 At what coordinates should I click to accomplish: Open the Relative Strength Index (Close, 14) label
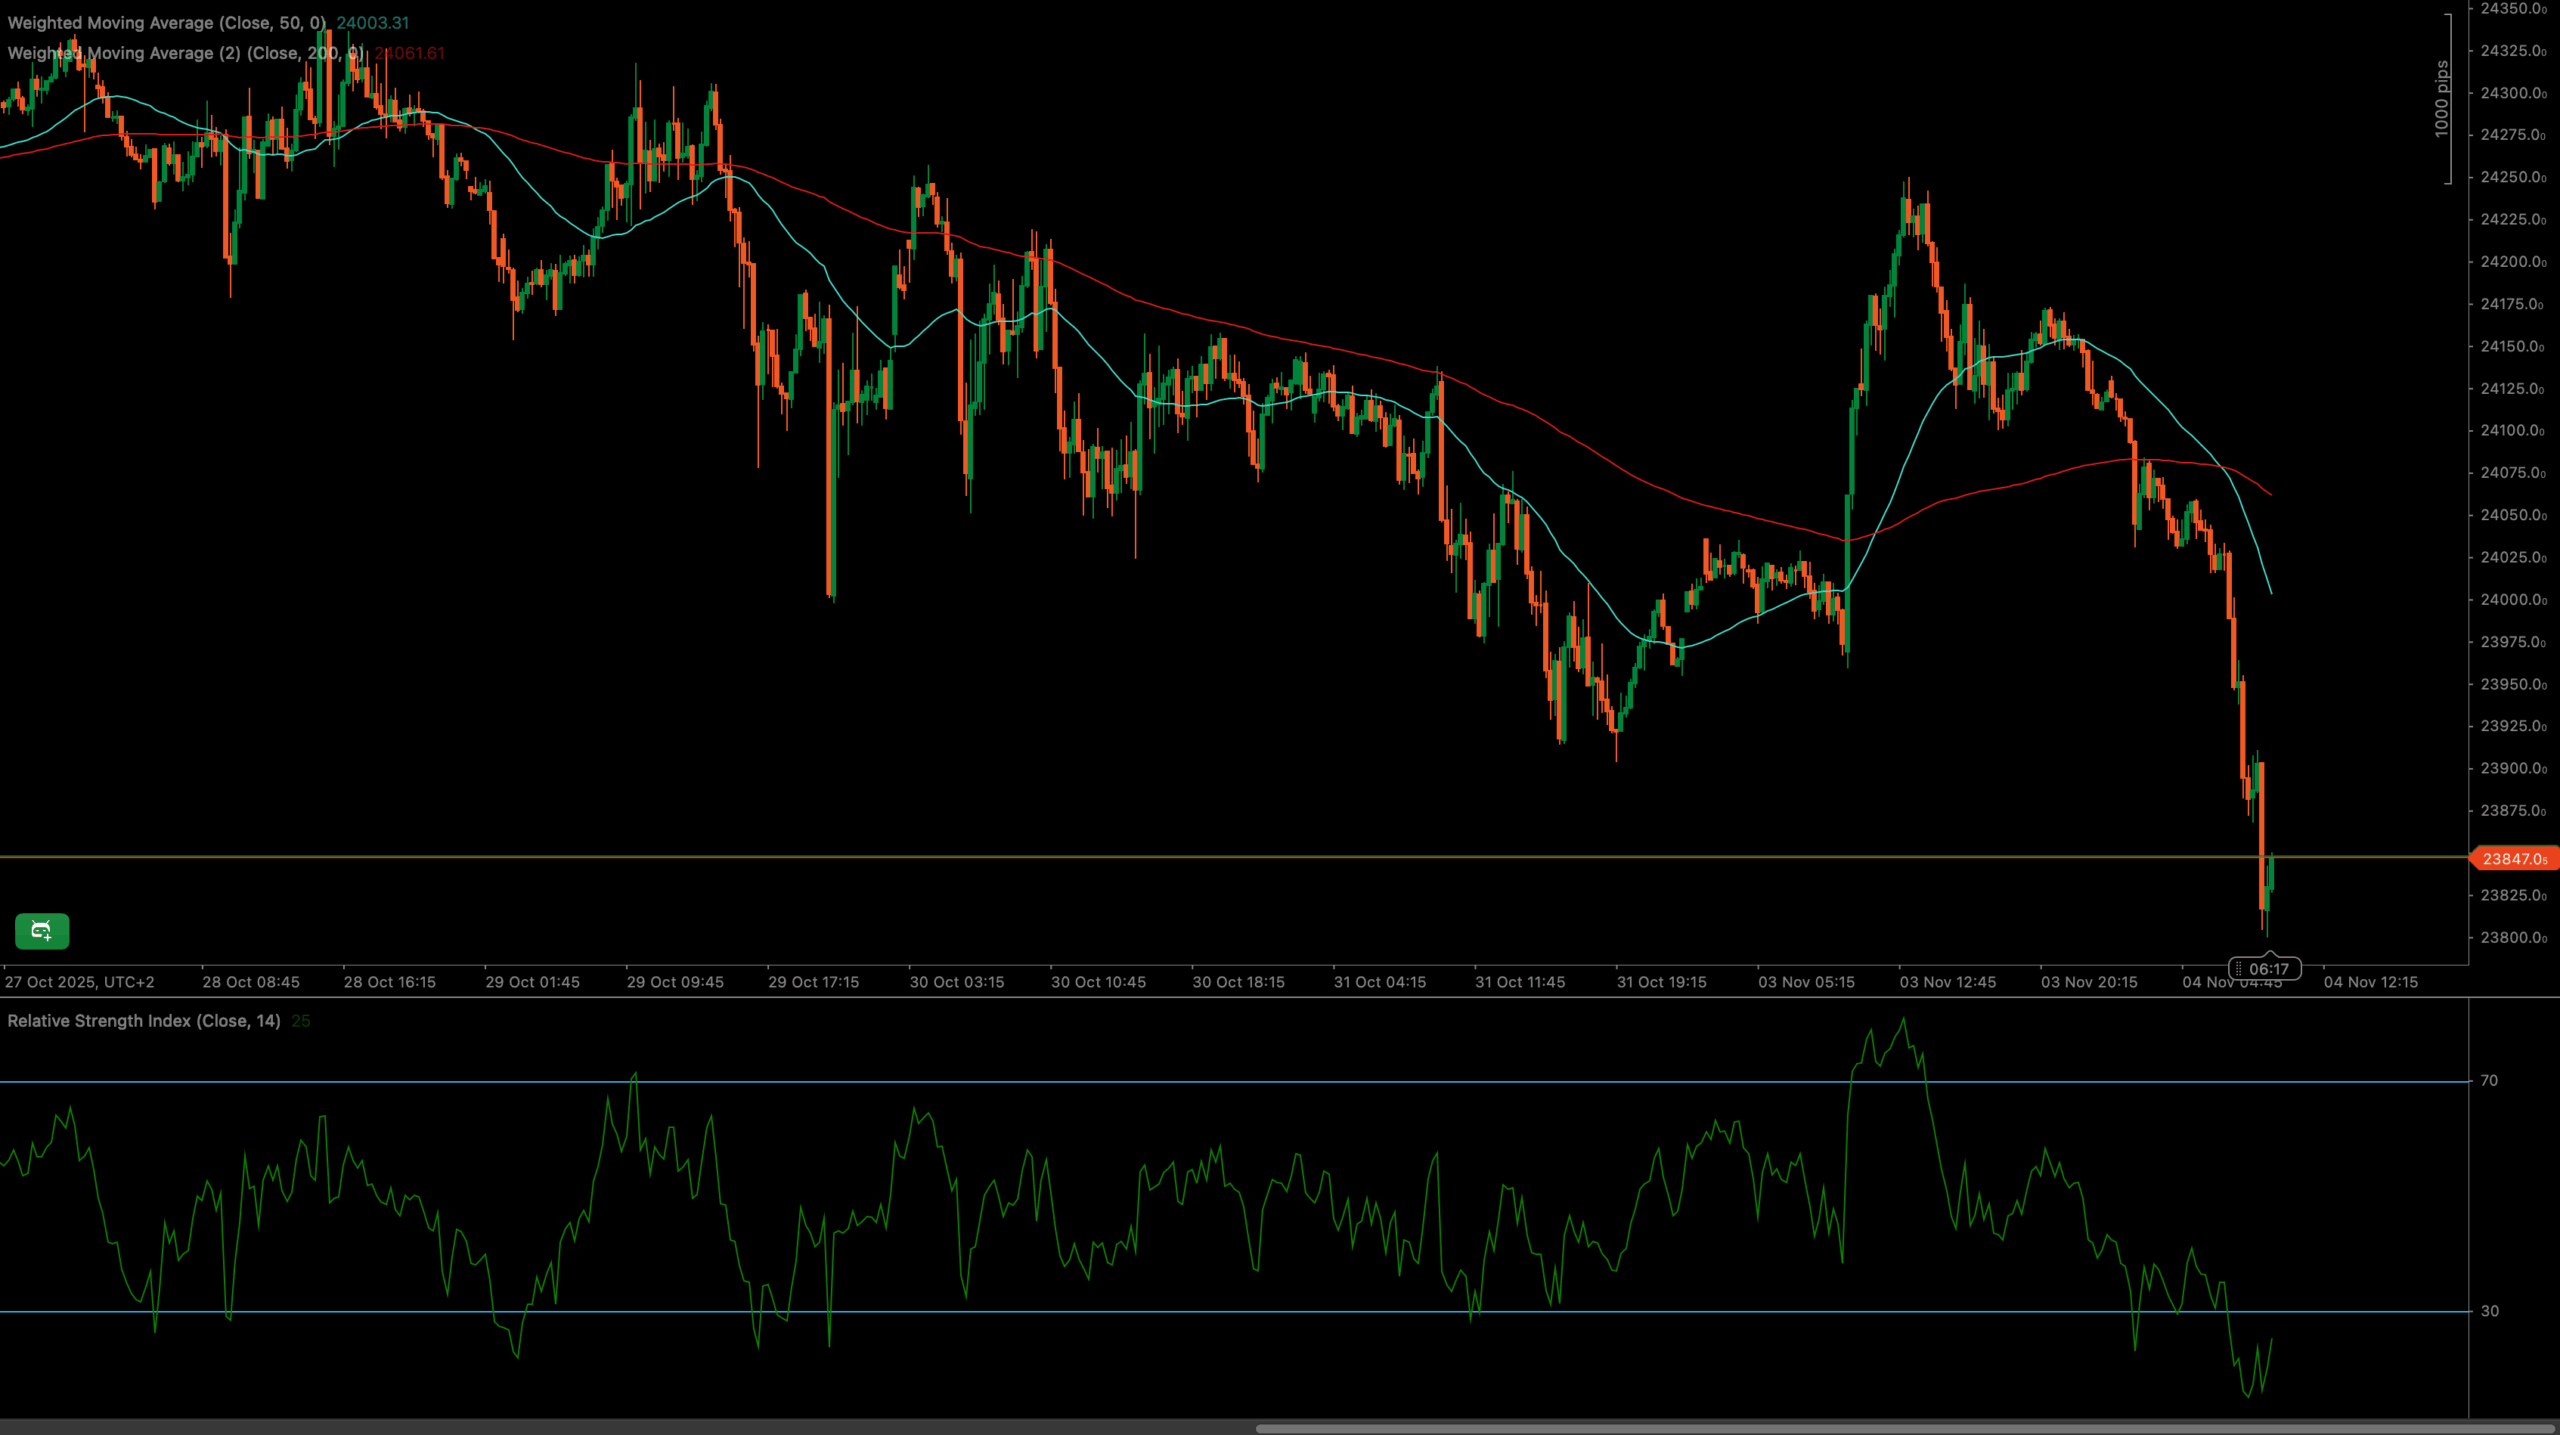pyautogui.click(x=144, y=1021)
